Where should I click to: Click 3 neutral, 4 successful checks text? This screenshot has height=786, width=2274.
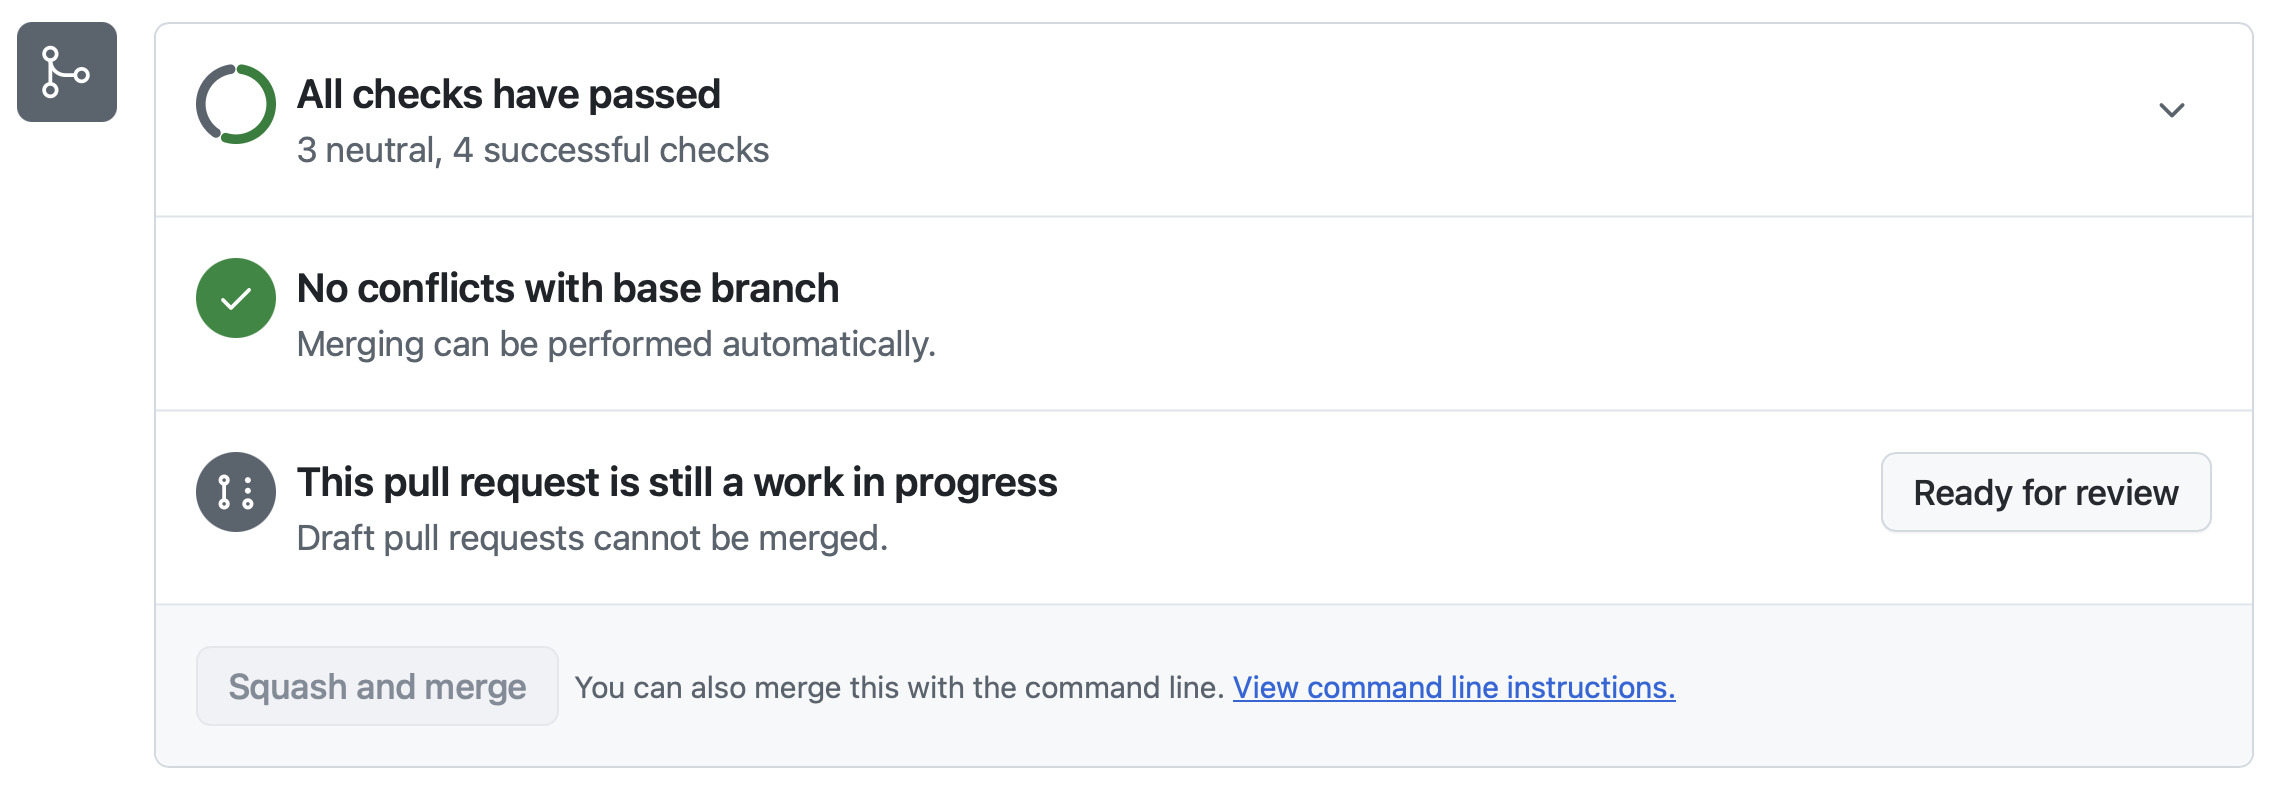coord(533,150)
